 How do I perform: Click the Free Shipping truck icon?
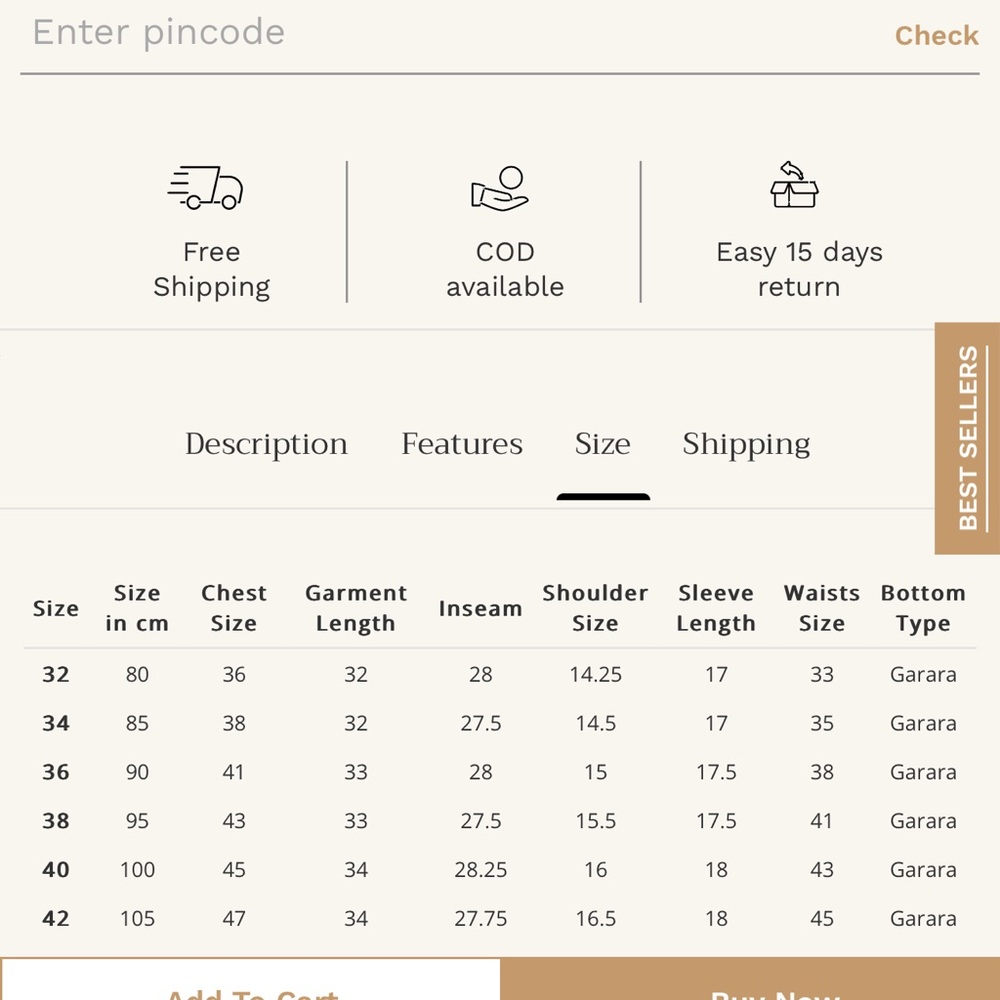205,188
